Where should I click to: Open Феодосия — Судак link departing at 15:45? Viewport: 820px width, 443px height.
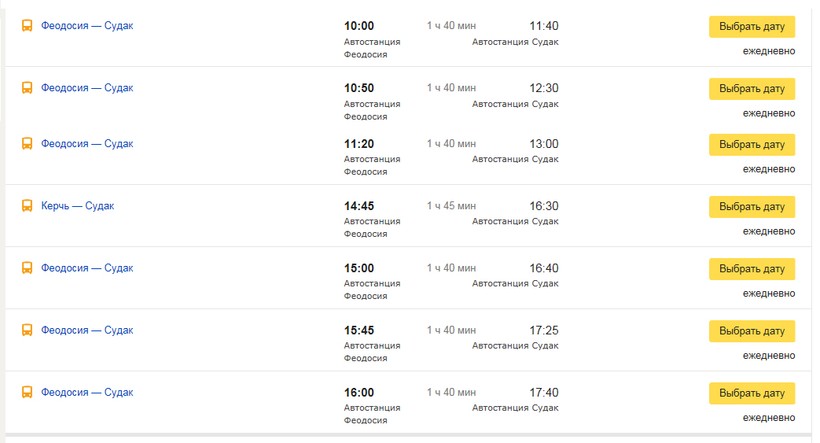[87, 330]
